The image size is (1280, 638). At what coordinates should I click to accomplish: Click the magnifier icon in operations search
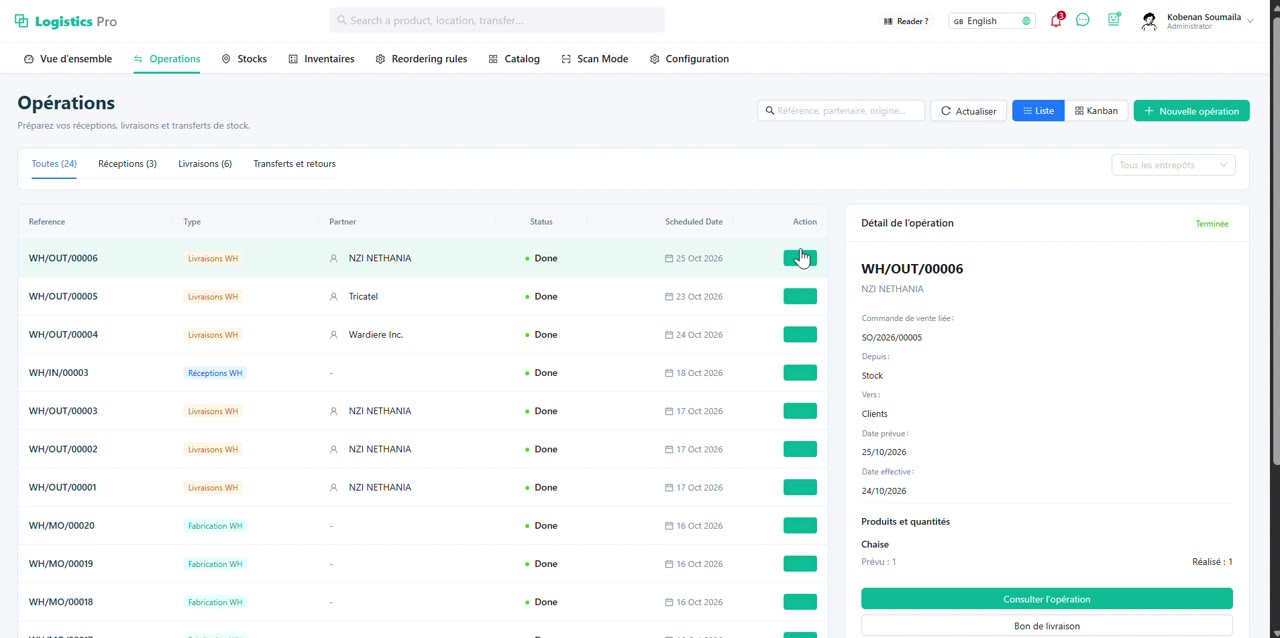[769, 111]
